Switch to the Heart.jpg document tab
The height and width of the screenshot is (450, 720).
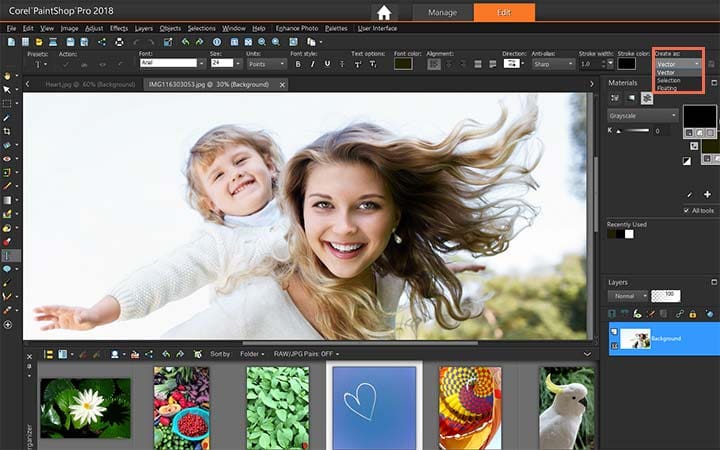[90, 84]
